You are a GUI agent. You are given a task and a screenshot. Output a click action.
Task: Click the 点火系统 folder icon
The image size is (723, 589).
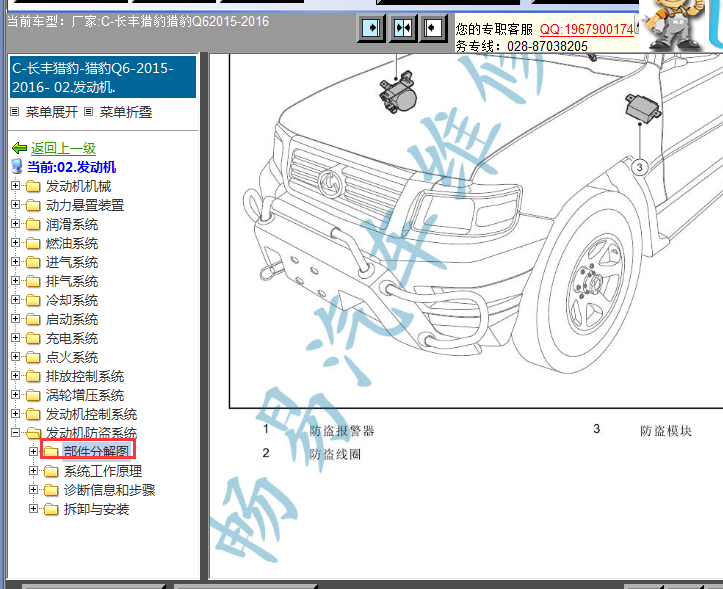tap(33, 357)
